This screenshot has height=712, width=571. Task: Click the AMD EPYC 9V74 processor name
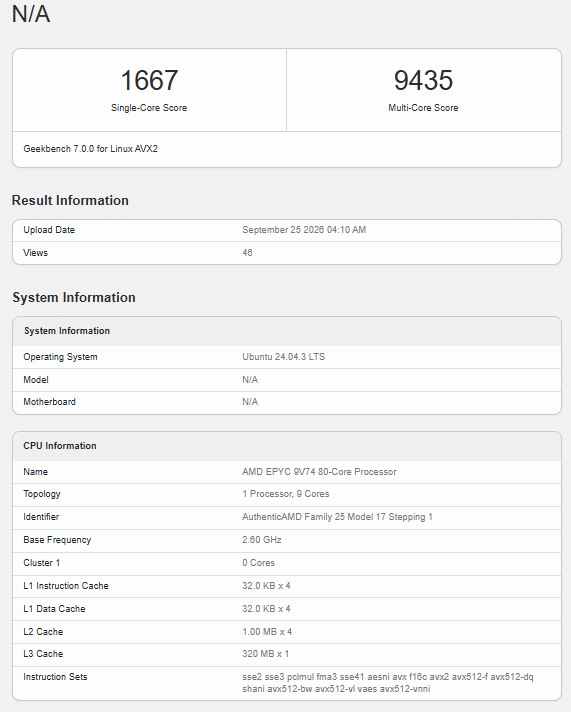(x=319, y=472)
